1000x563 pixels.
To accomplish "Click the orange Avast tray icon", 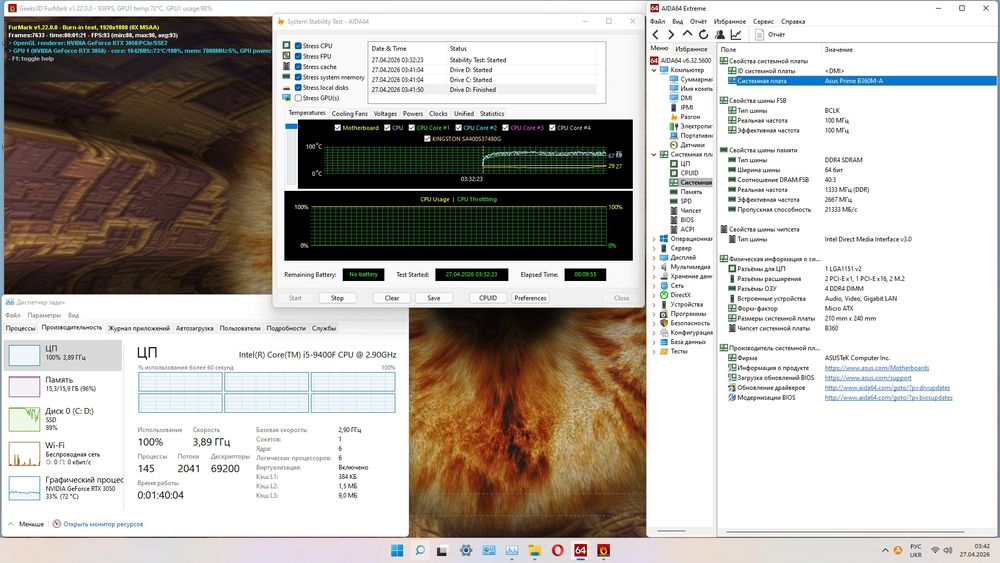I will tap(898, 550).
